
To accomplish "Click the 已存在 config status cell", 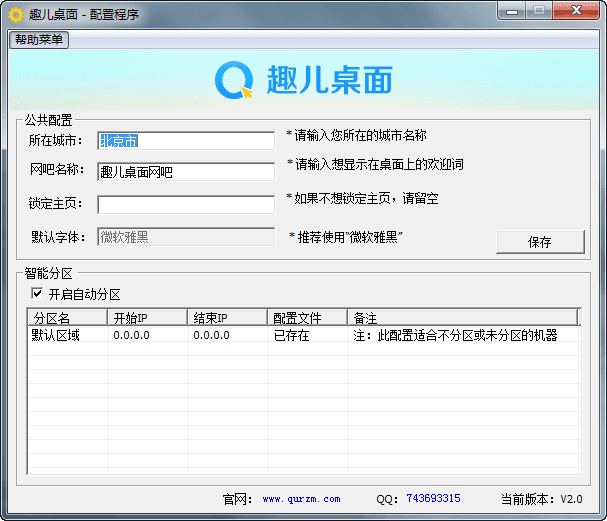I will click(x=292, y=336).
